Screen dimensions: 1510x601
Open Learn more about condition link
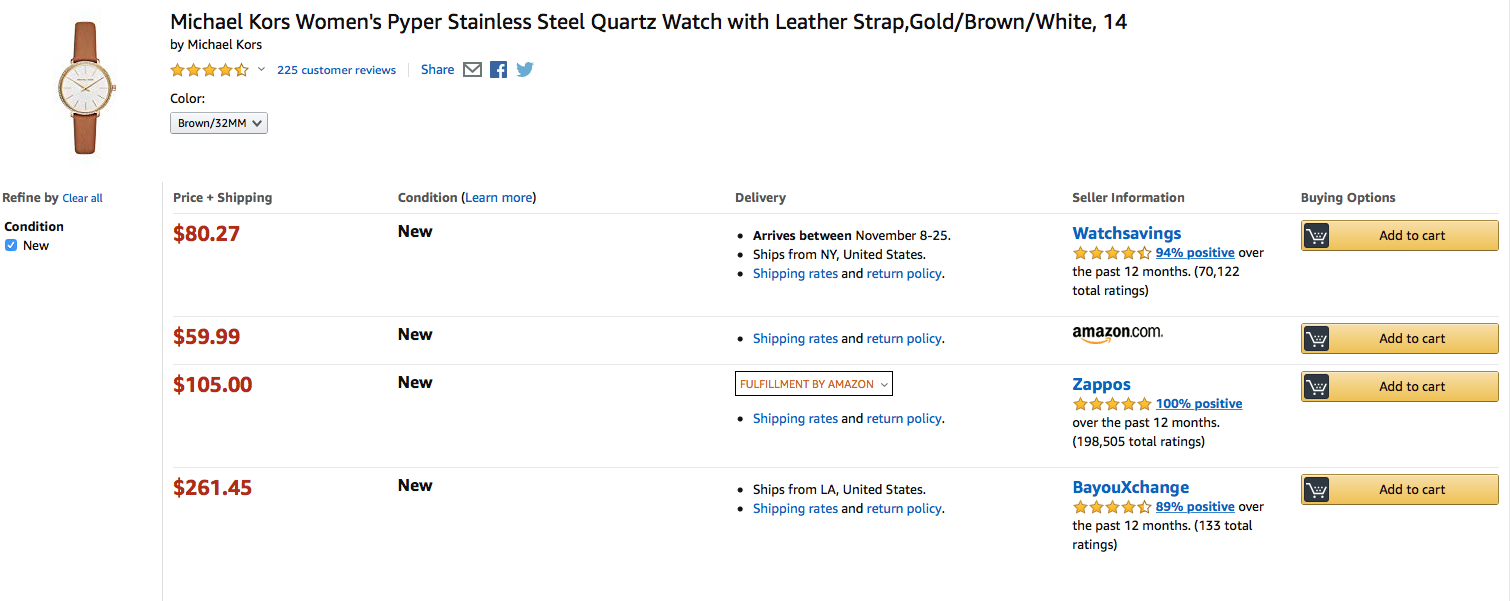coord(498,197)
